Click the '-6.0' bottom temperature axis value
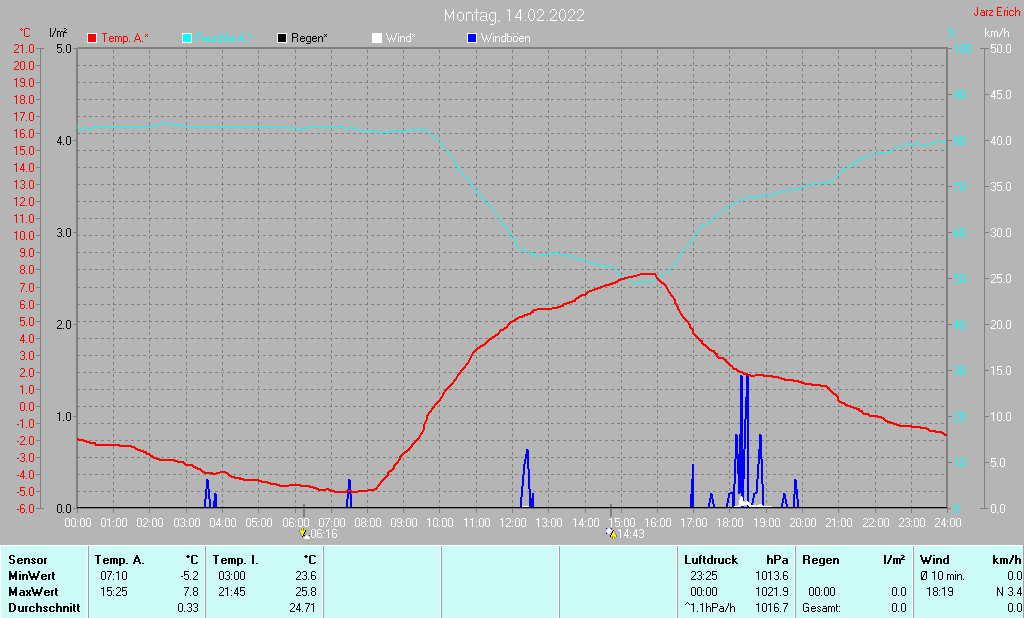This screenshot has width=1024, height=618. tap(24, 508)
